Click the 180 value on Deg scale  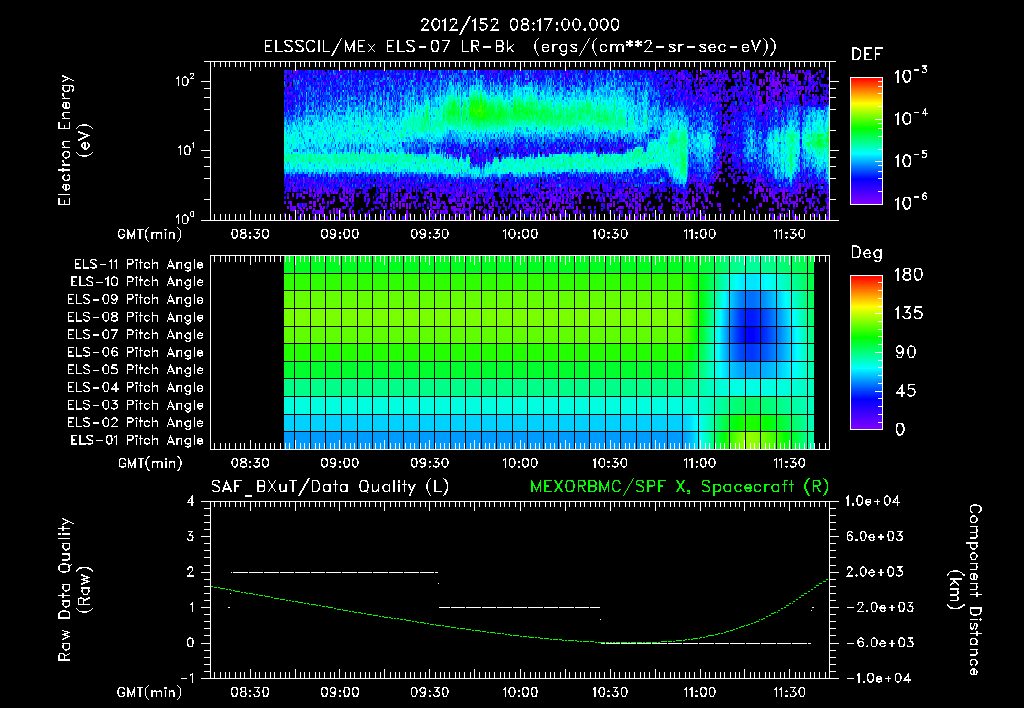click(908, 275)
